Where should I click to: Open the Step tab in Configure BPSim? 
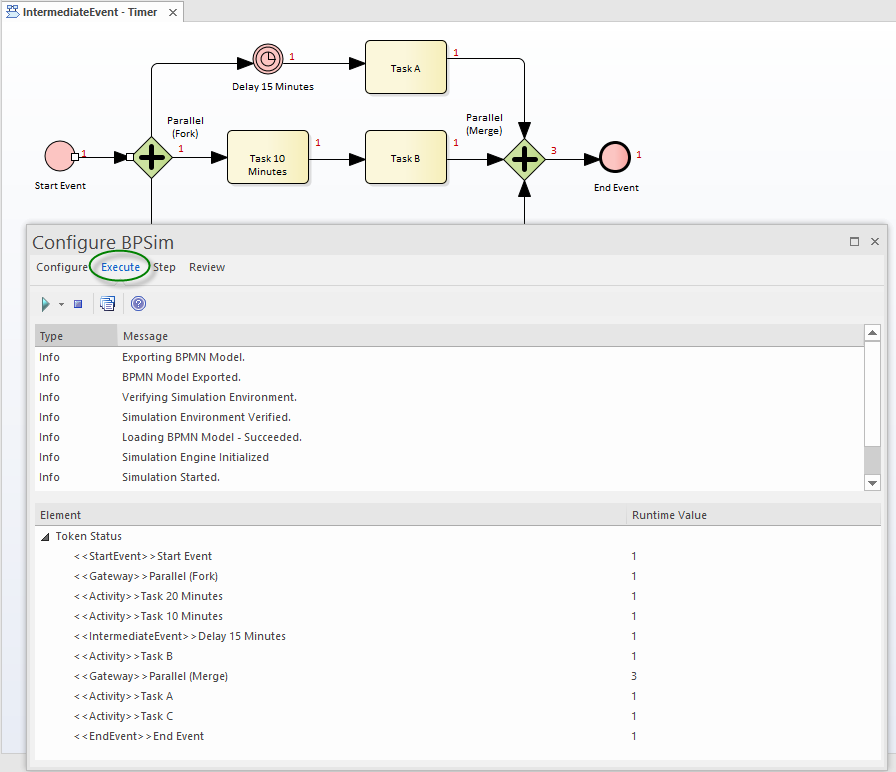pyautogui.click(x=164, y=267)
